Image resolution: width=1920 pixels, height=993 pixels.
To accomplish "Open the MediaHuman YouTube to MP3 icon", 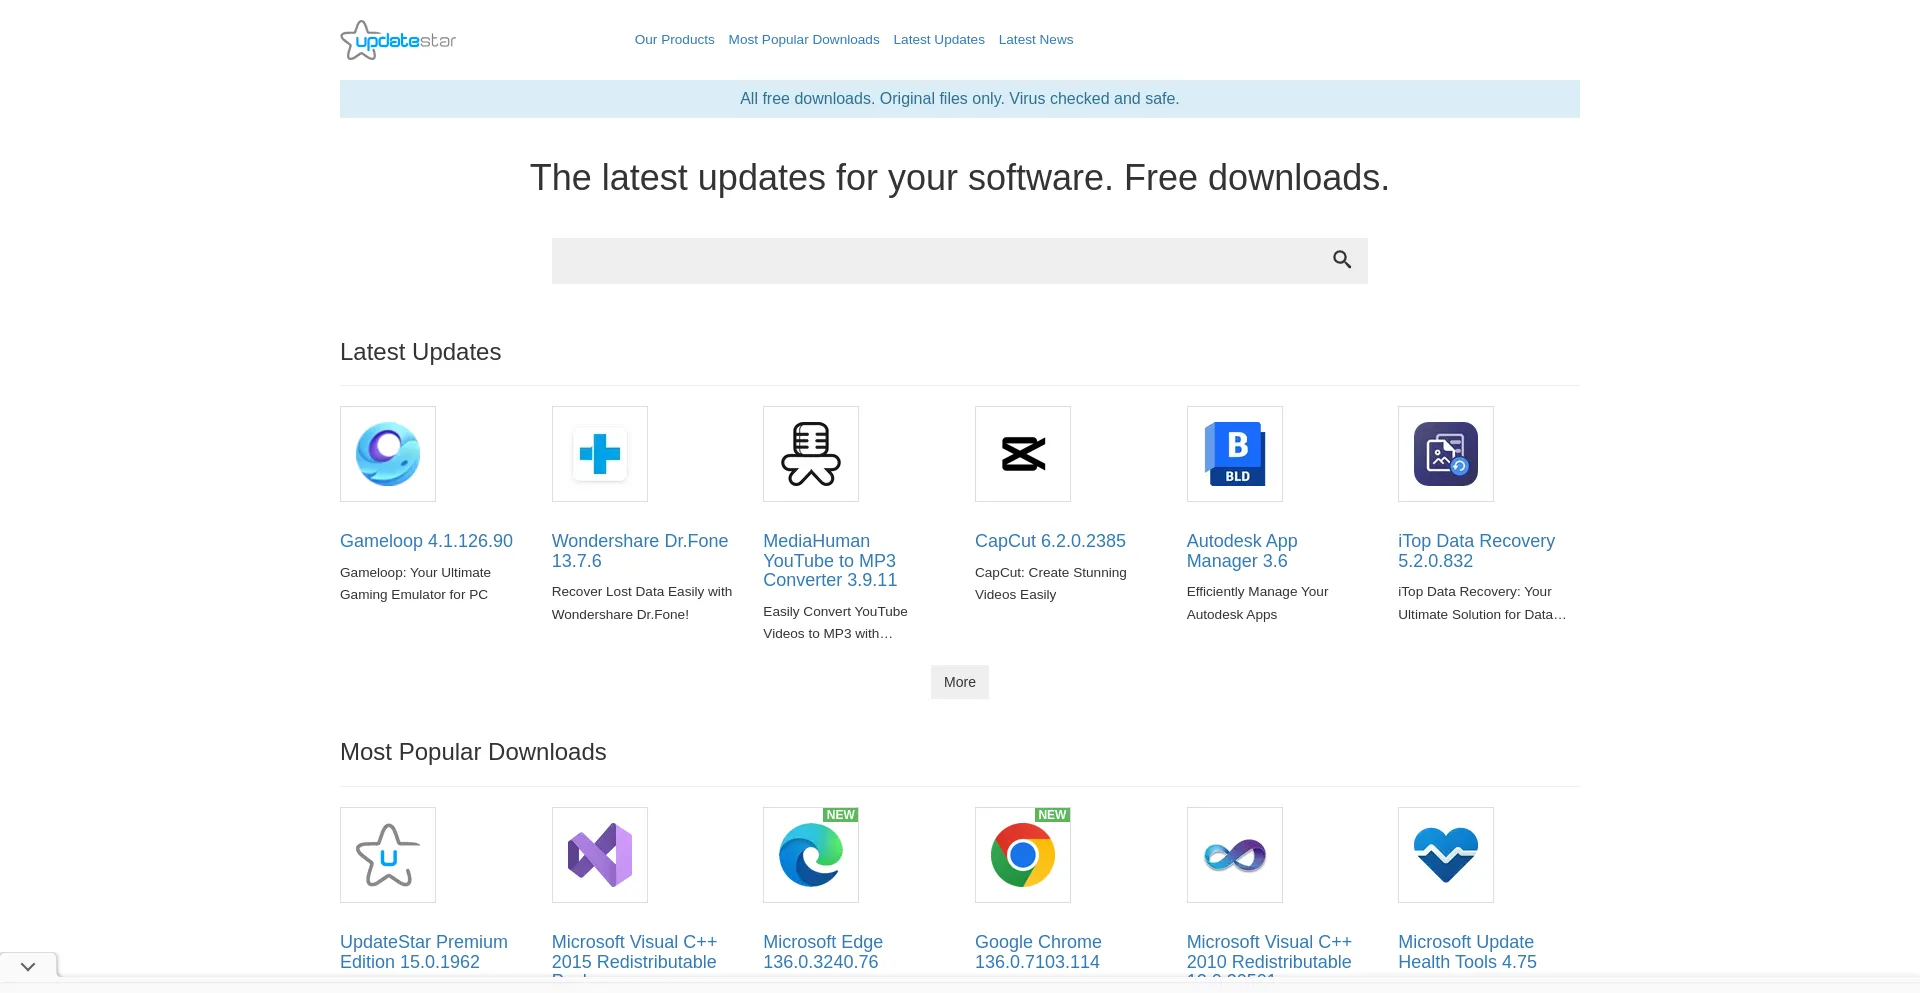I will 811,454.
